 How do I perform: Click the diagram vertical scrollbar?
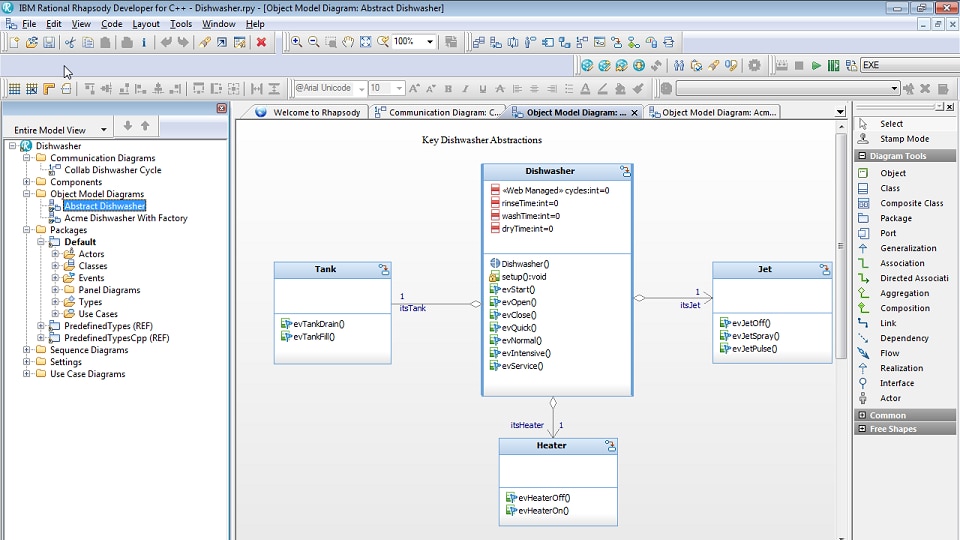pos(841,245)
